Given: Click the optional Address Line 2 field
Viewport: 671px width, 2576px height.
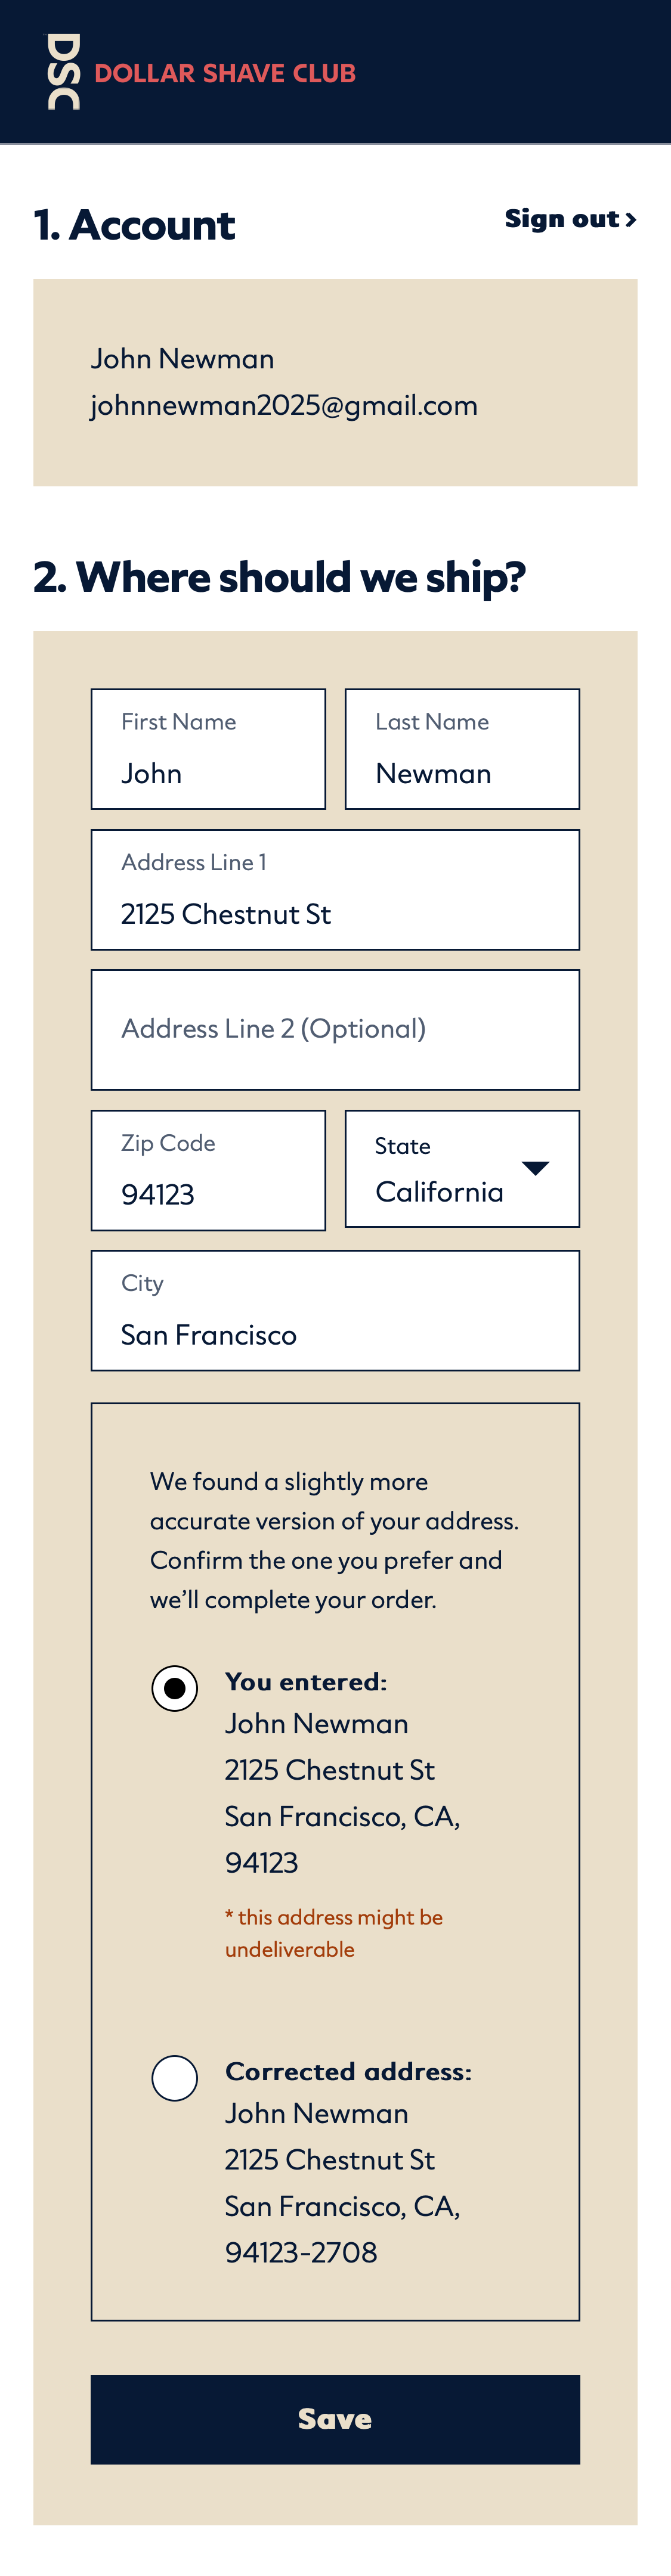Looking at the screenshot, I should [x=335, y=1029].
